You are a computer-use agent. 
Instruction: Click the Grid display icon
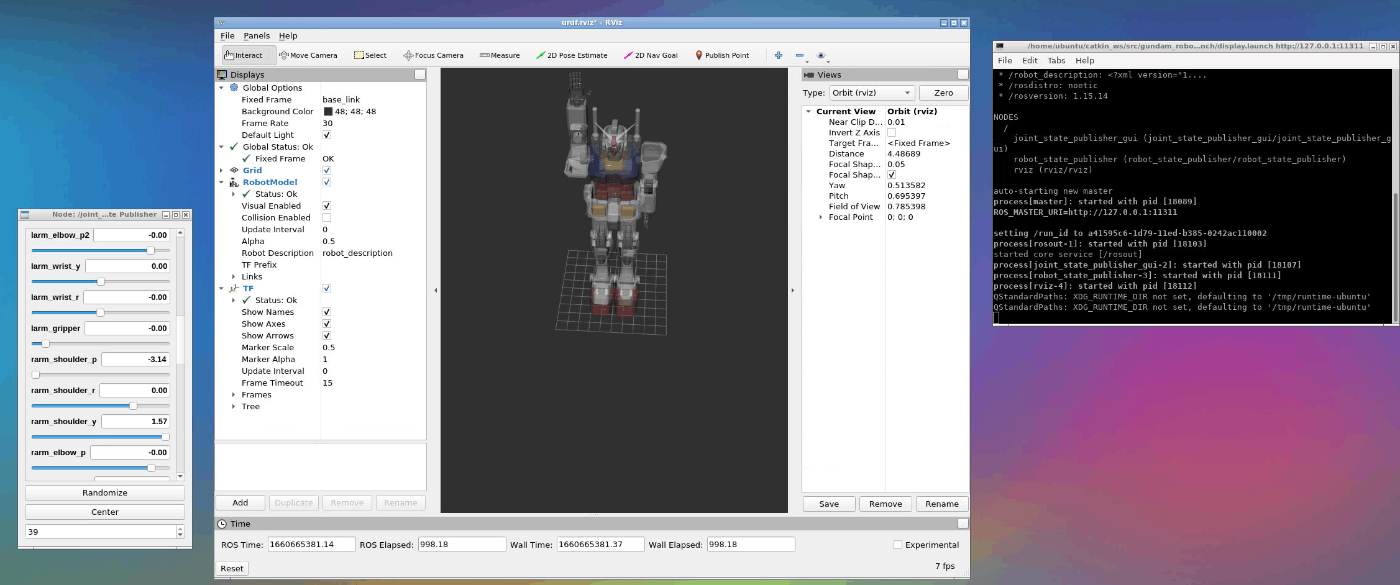234,170
